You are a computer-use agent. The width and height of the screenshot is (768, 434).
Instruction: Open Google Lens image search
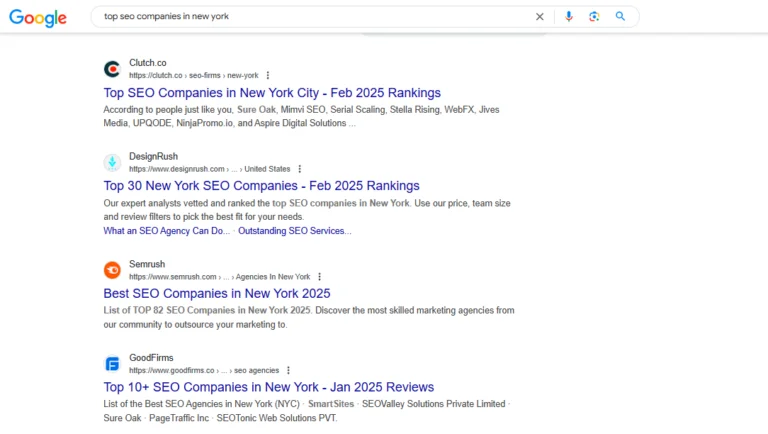click(594, 17)
